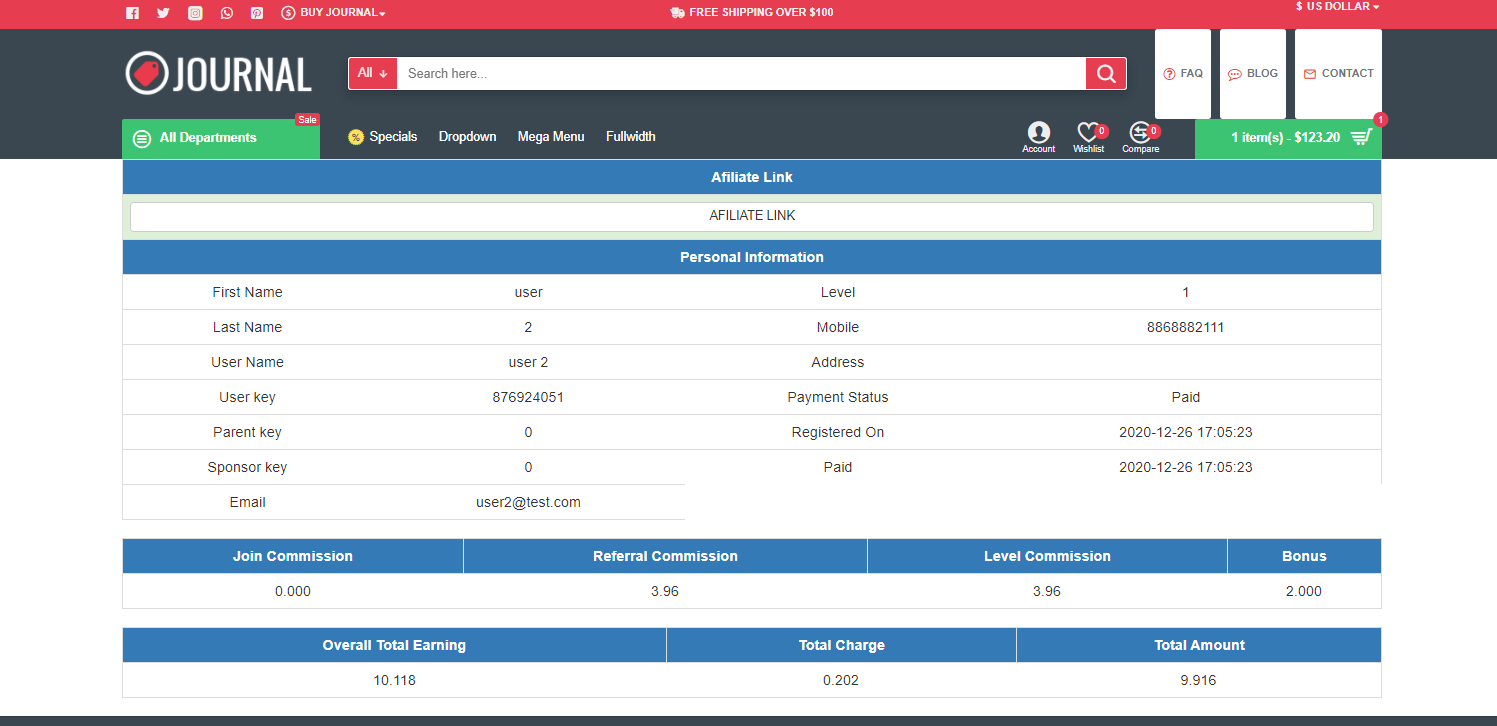
Task: Open the Compare icon
Action: (1140, 133)
